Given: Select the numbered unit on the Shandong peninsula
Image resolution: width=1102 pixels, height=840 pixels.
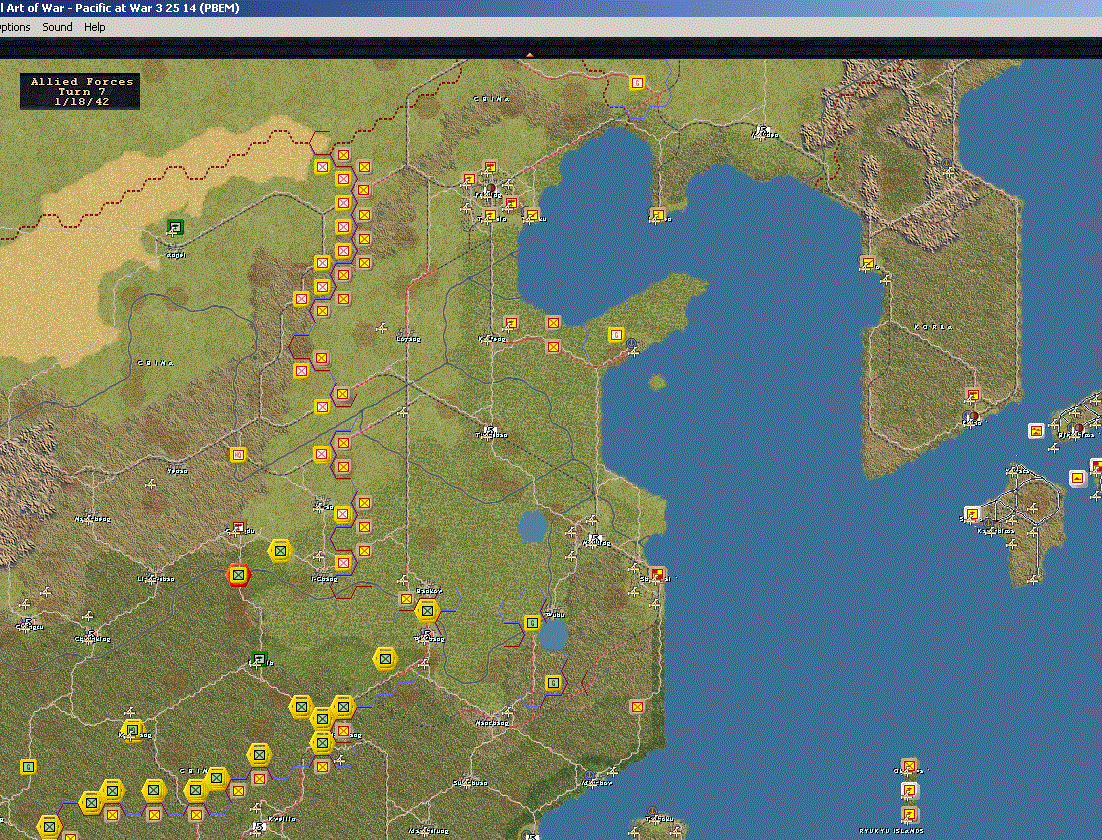Looking at the screenshot, I should click(x=616, y=335).
